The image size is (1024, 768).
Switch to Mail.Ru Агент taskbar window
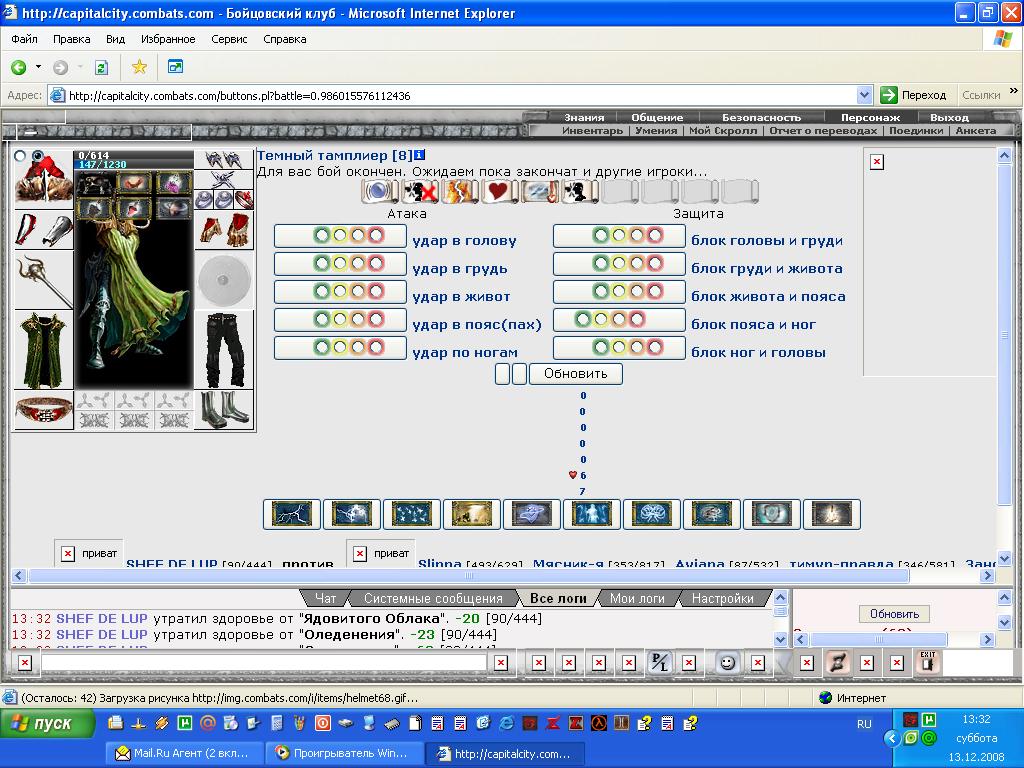(x=185, y=753)
